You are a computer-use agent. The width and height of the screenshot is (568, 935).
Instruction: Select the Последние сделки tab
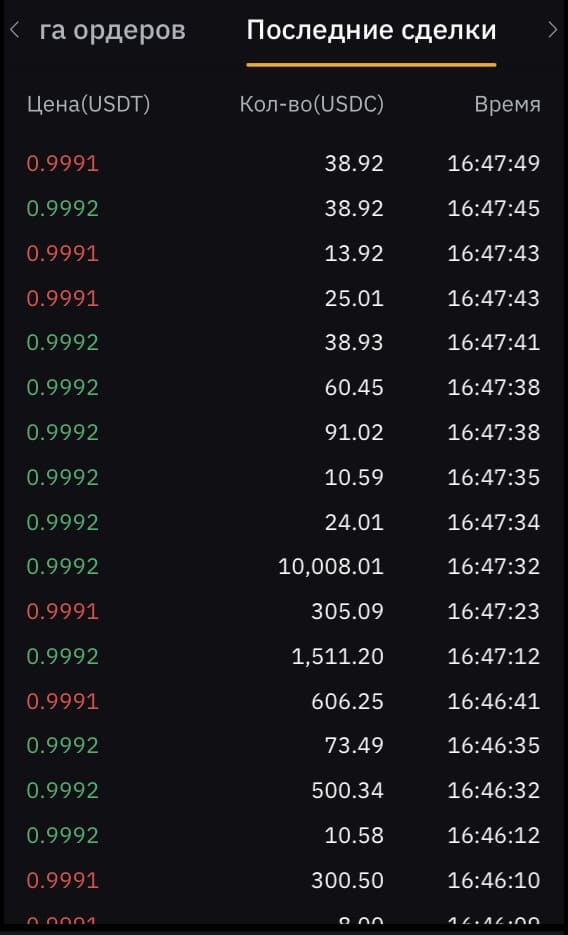[371, 30]
